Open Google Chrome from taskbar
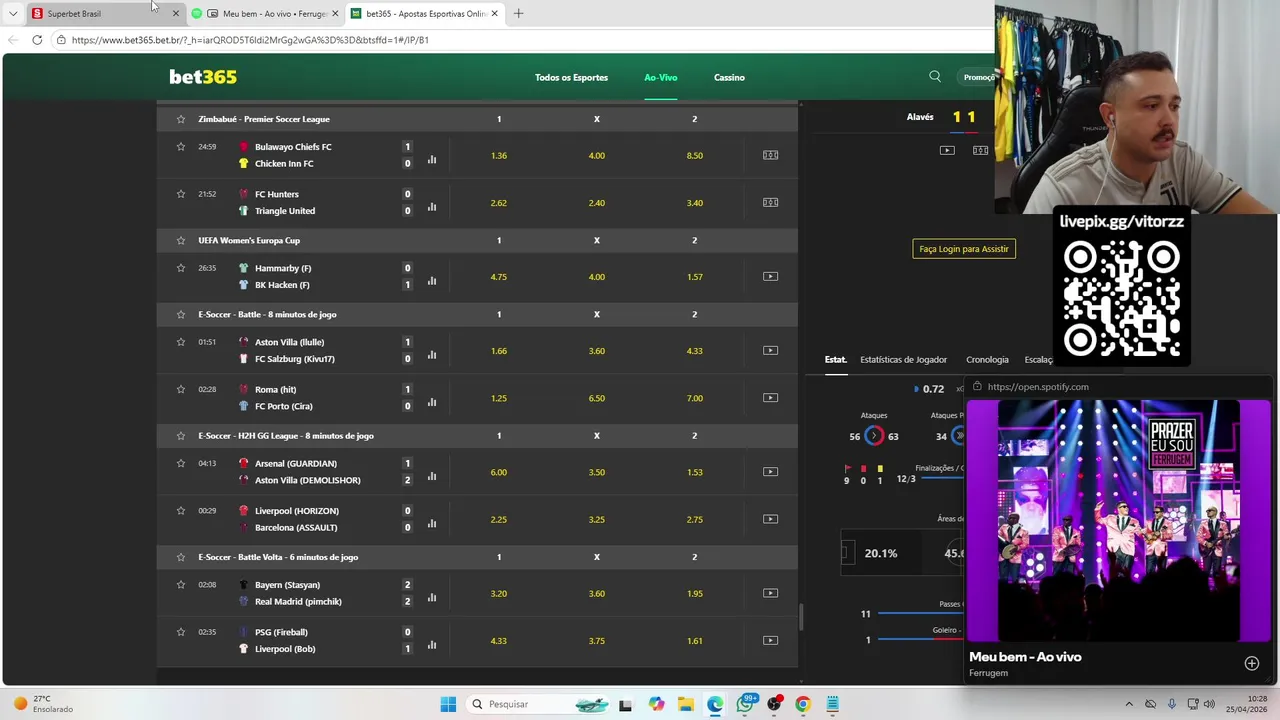Image resolution: width=1280 pixels, height=720 pixels. [x=802, y=704]
